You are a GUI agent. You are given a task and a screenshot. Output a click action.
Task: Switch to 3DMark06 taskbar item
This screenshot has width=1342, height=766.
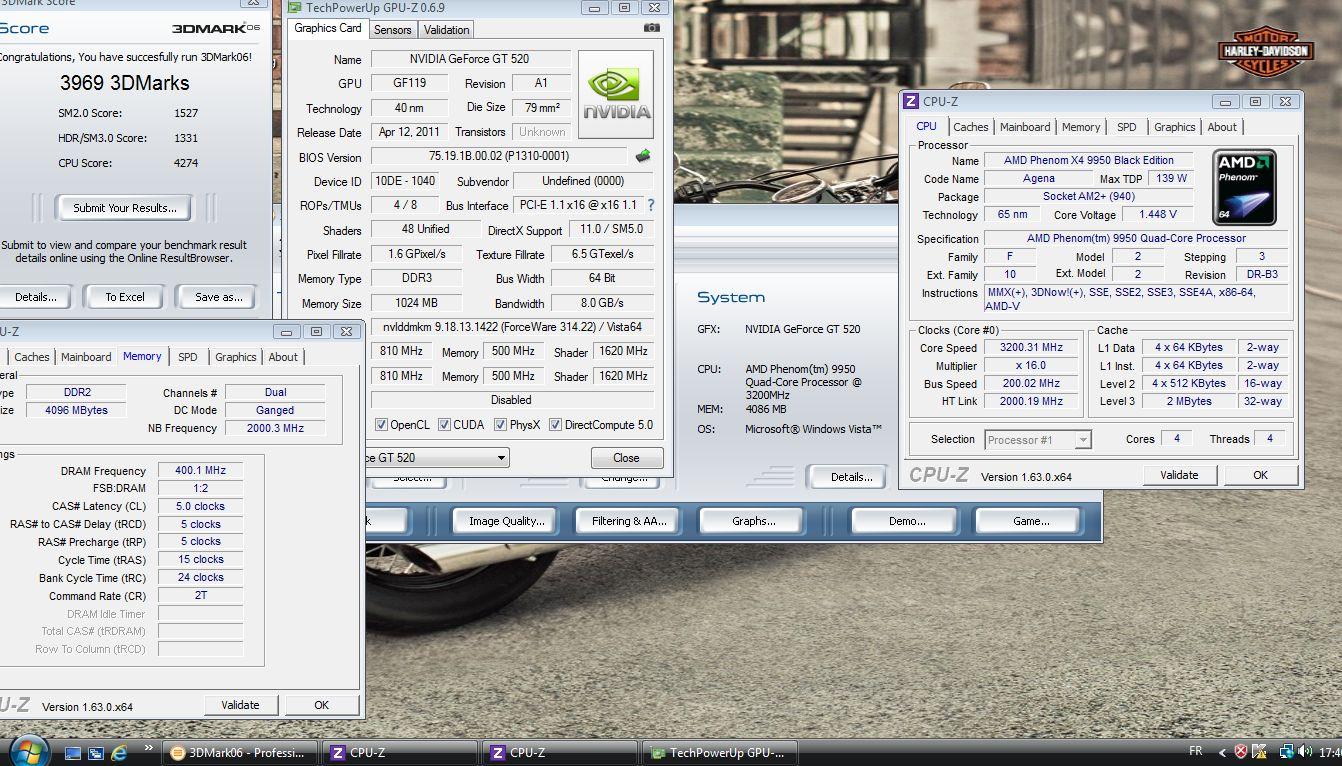[x=241, y=753]
